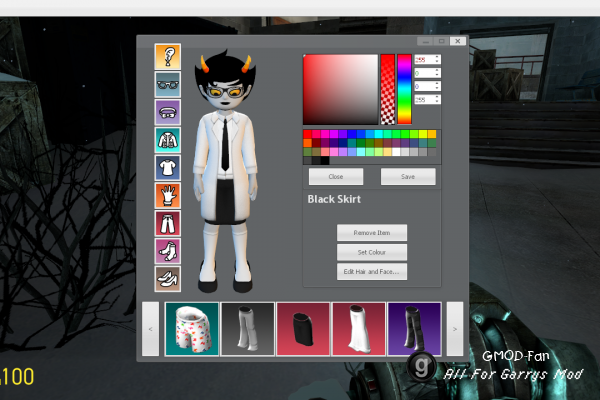Click the Black Skirt item title
600x400 pixels.
(334, 199)
